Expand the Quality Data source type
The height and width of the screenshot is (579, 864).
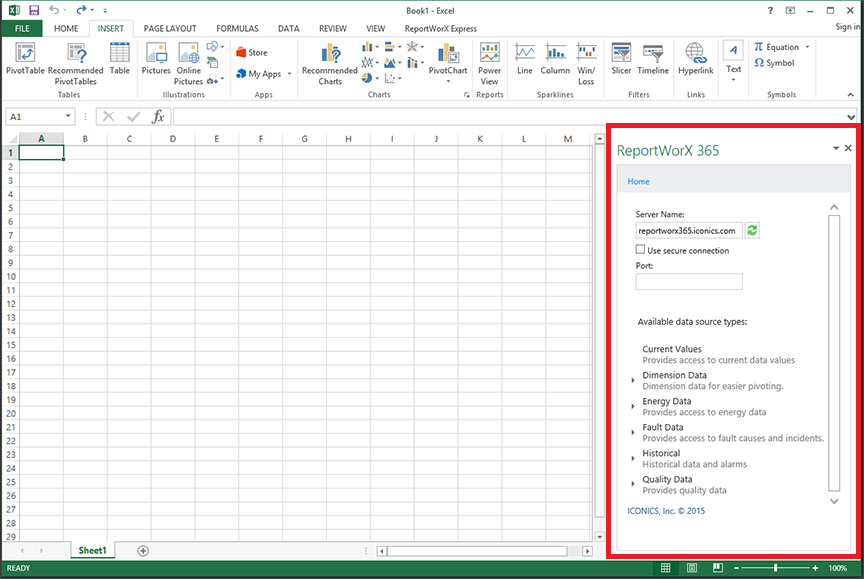(x=633, y=484)
